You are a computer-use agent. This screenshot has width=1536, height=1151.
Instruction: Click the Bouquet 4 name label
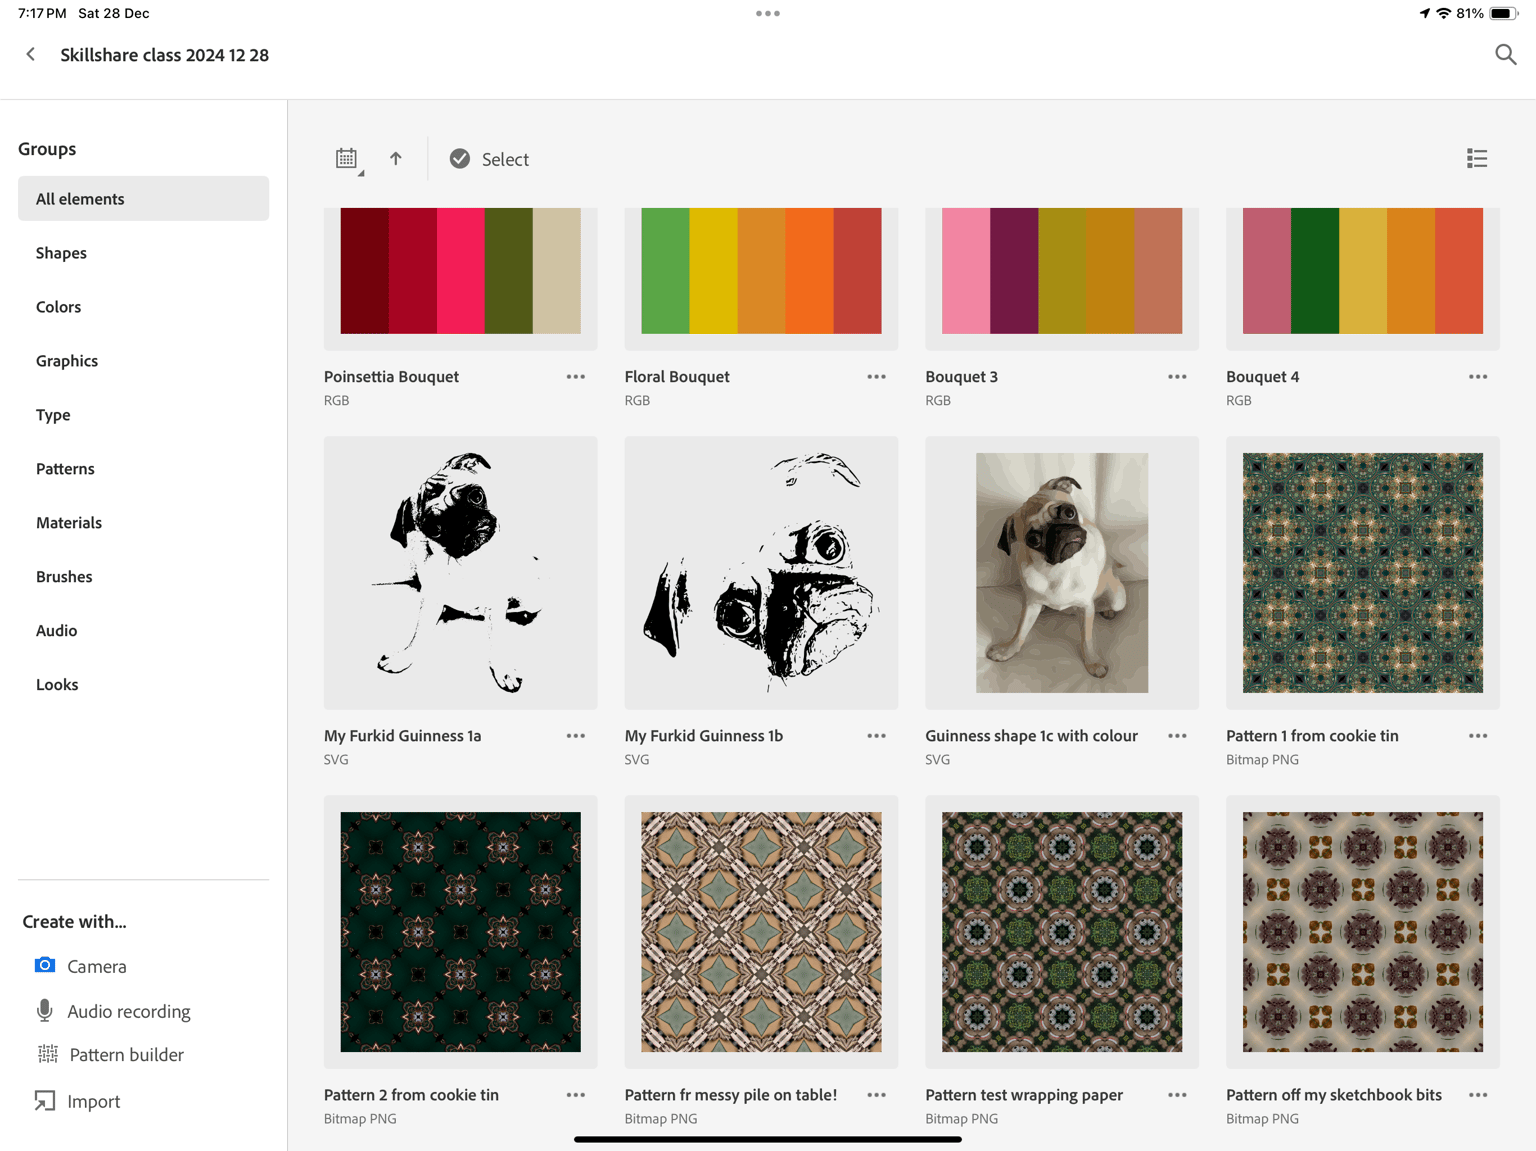point(1263,377)
